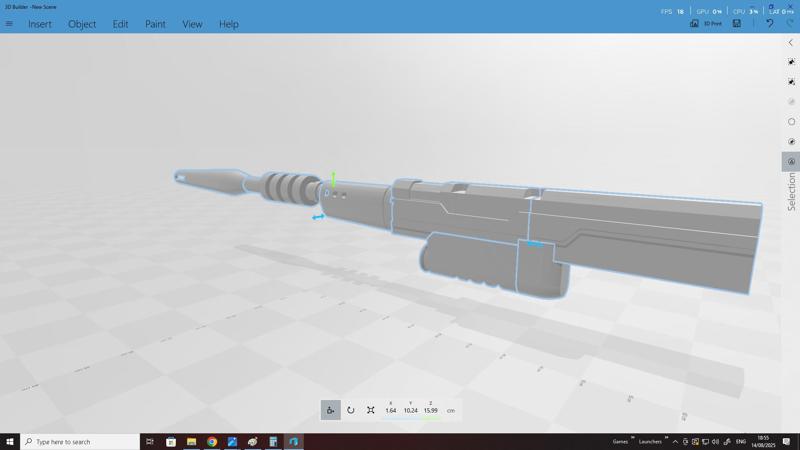Image resolution: width=800 pixels, height=450 pixels.
Task: Click the first select-all icon in right sidebar
Action: click(791, 62)
